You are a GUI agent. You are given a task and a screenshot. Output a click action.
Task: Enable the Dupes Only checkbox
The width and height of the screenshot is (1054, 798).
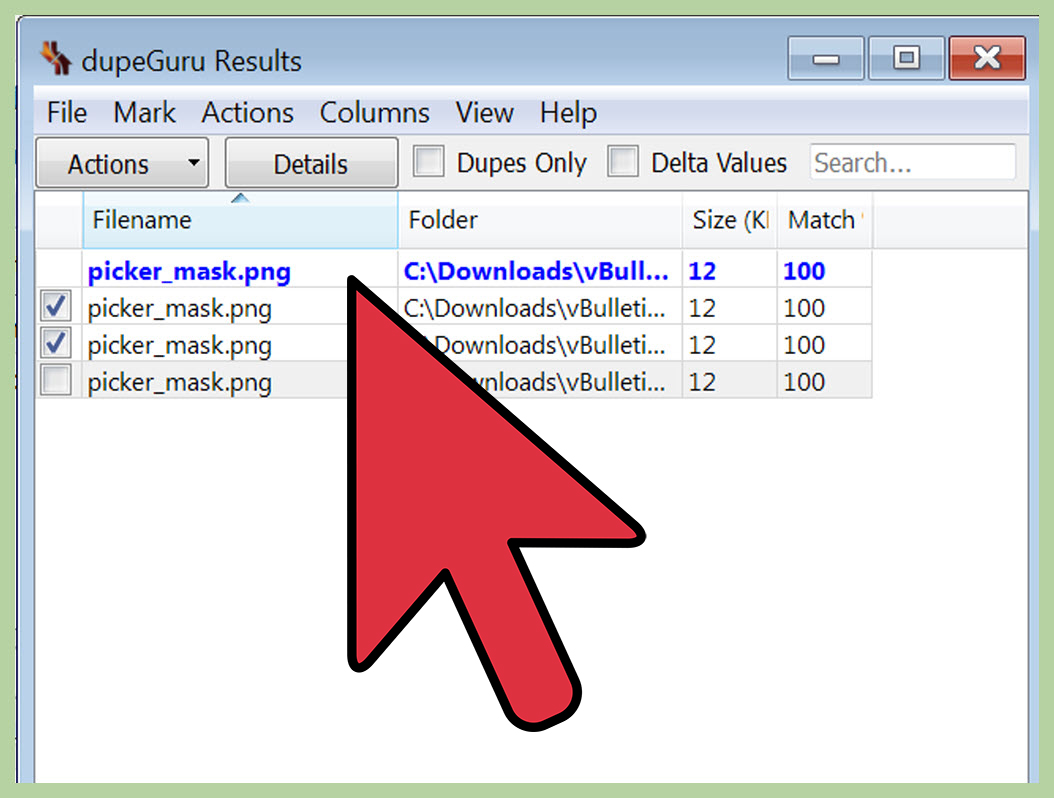[x=429, y=161]
